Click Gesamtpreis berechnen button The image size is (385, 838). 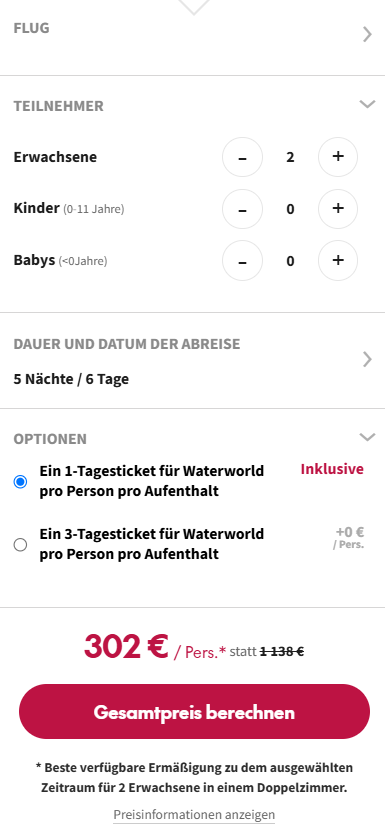tap(194, 712)
